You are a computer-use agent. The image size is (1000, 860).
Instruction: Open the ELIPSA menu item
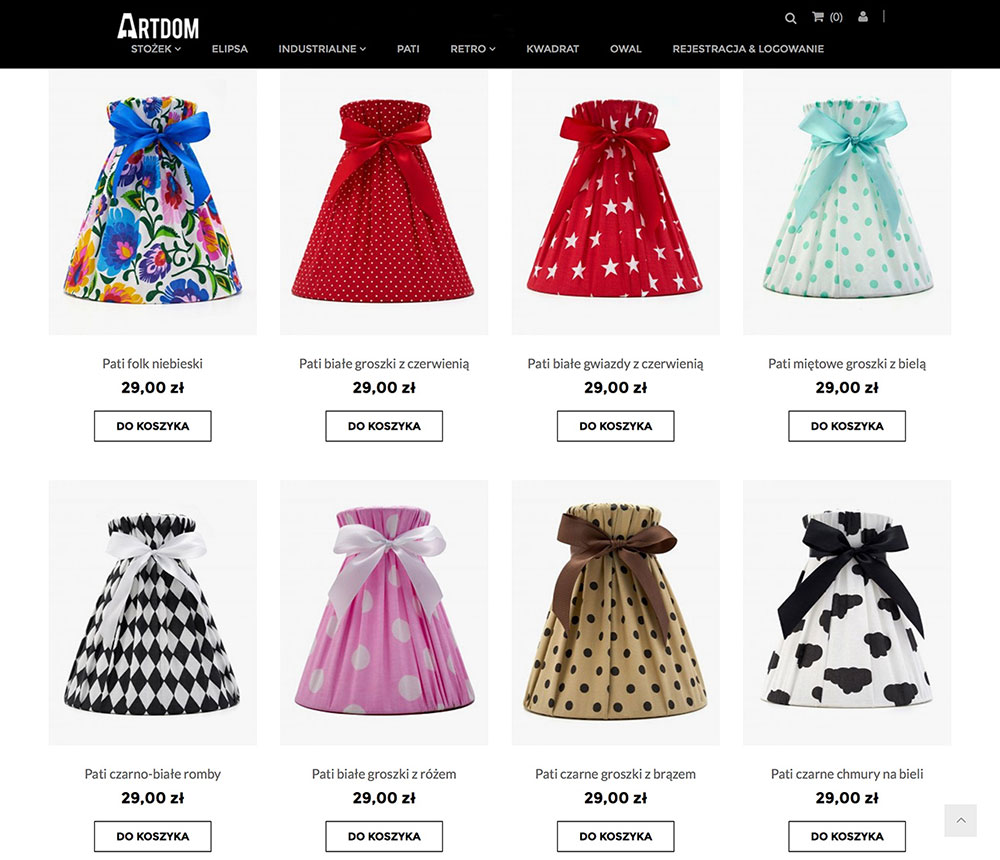[x=230, y=48]
